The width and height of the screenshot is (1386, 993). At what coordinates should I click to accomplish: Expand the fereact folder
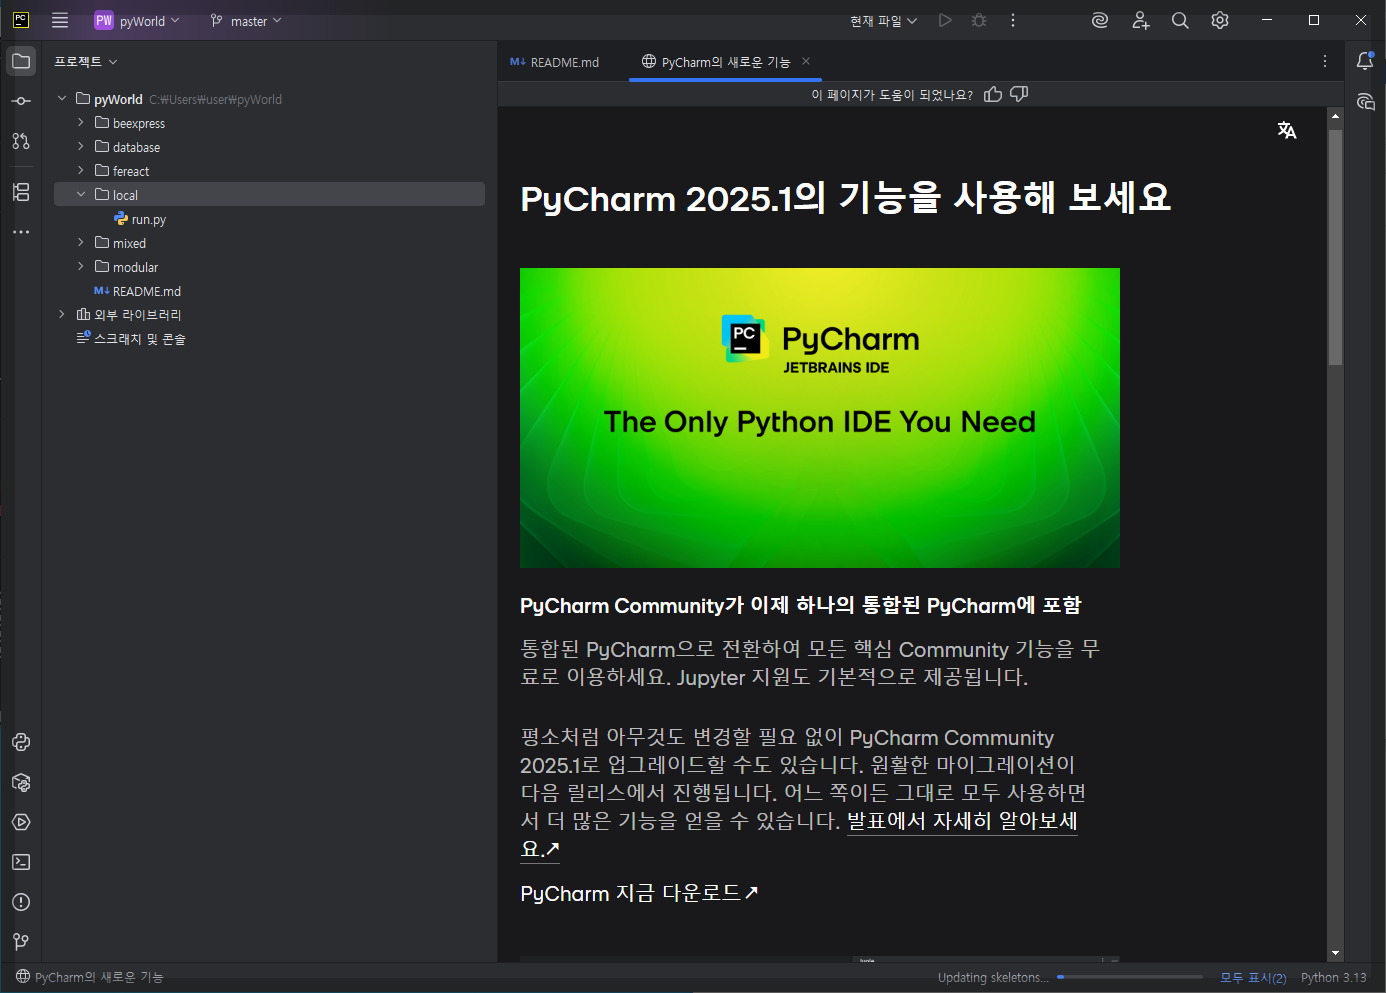81,170
